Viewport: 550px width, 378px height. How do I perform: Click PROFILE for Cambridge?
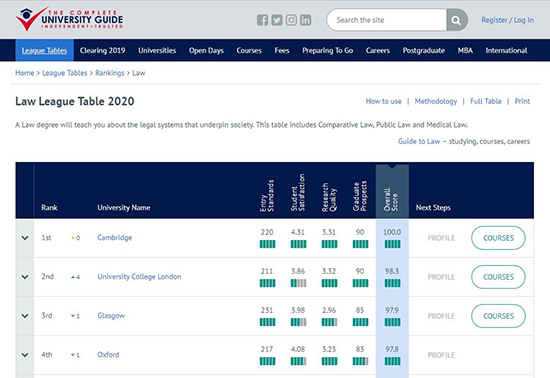[x=441, y=238]
